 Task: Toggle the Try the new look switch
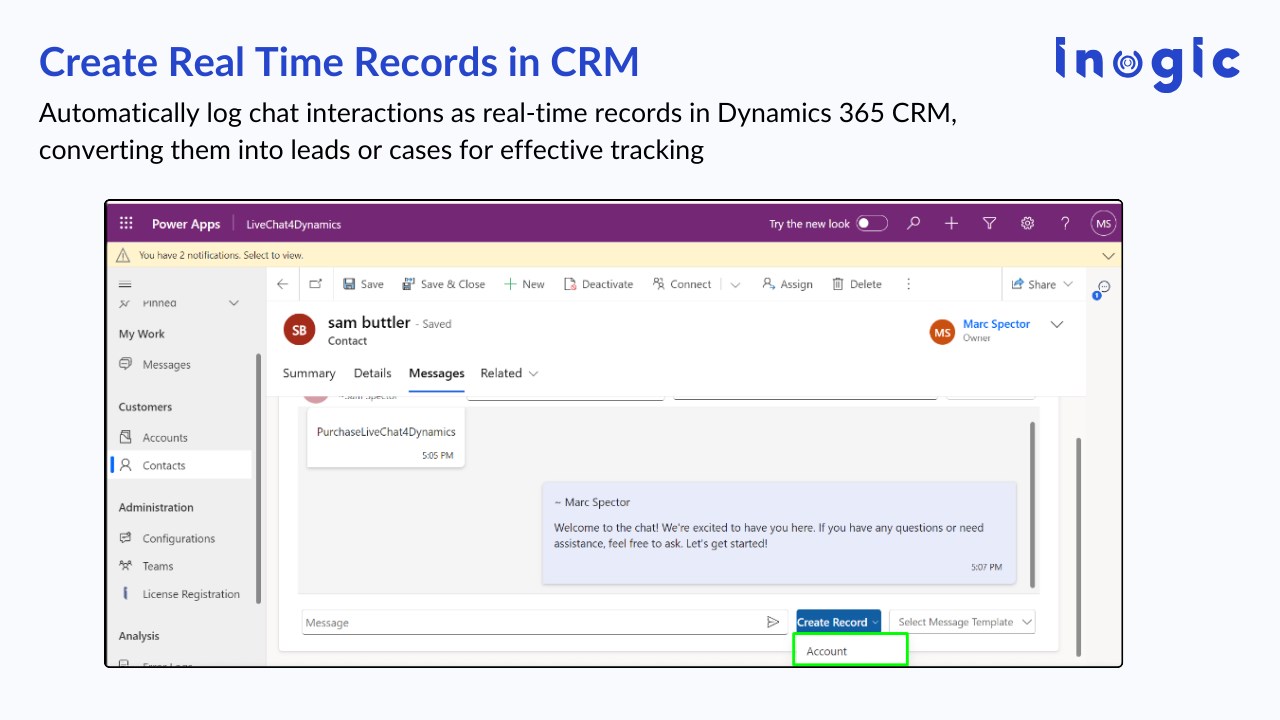[871, 224]
